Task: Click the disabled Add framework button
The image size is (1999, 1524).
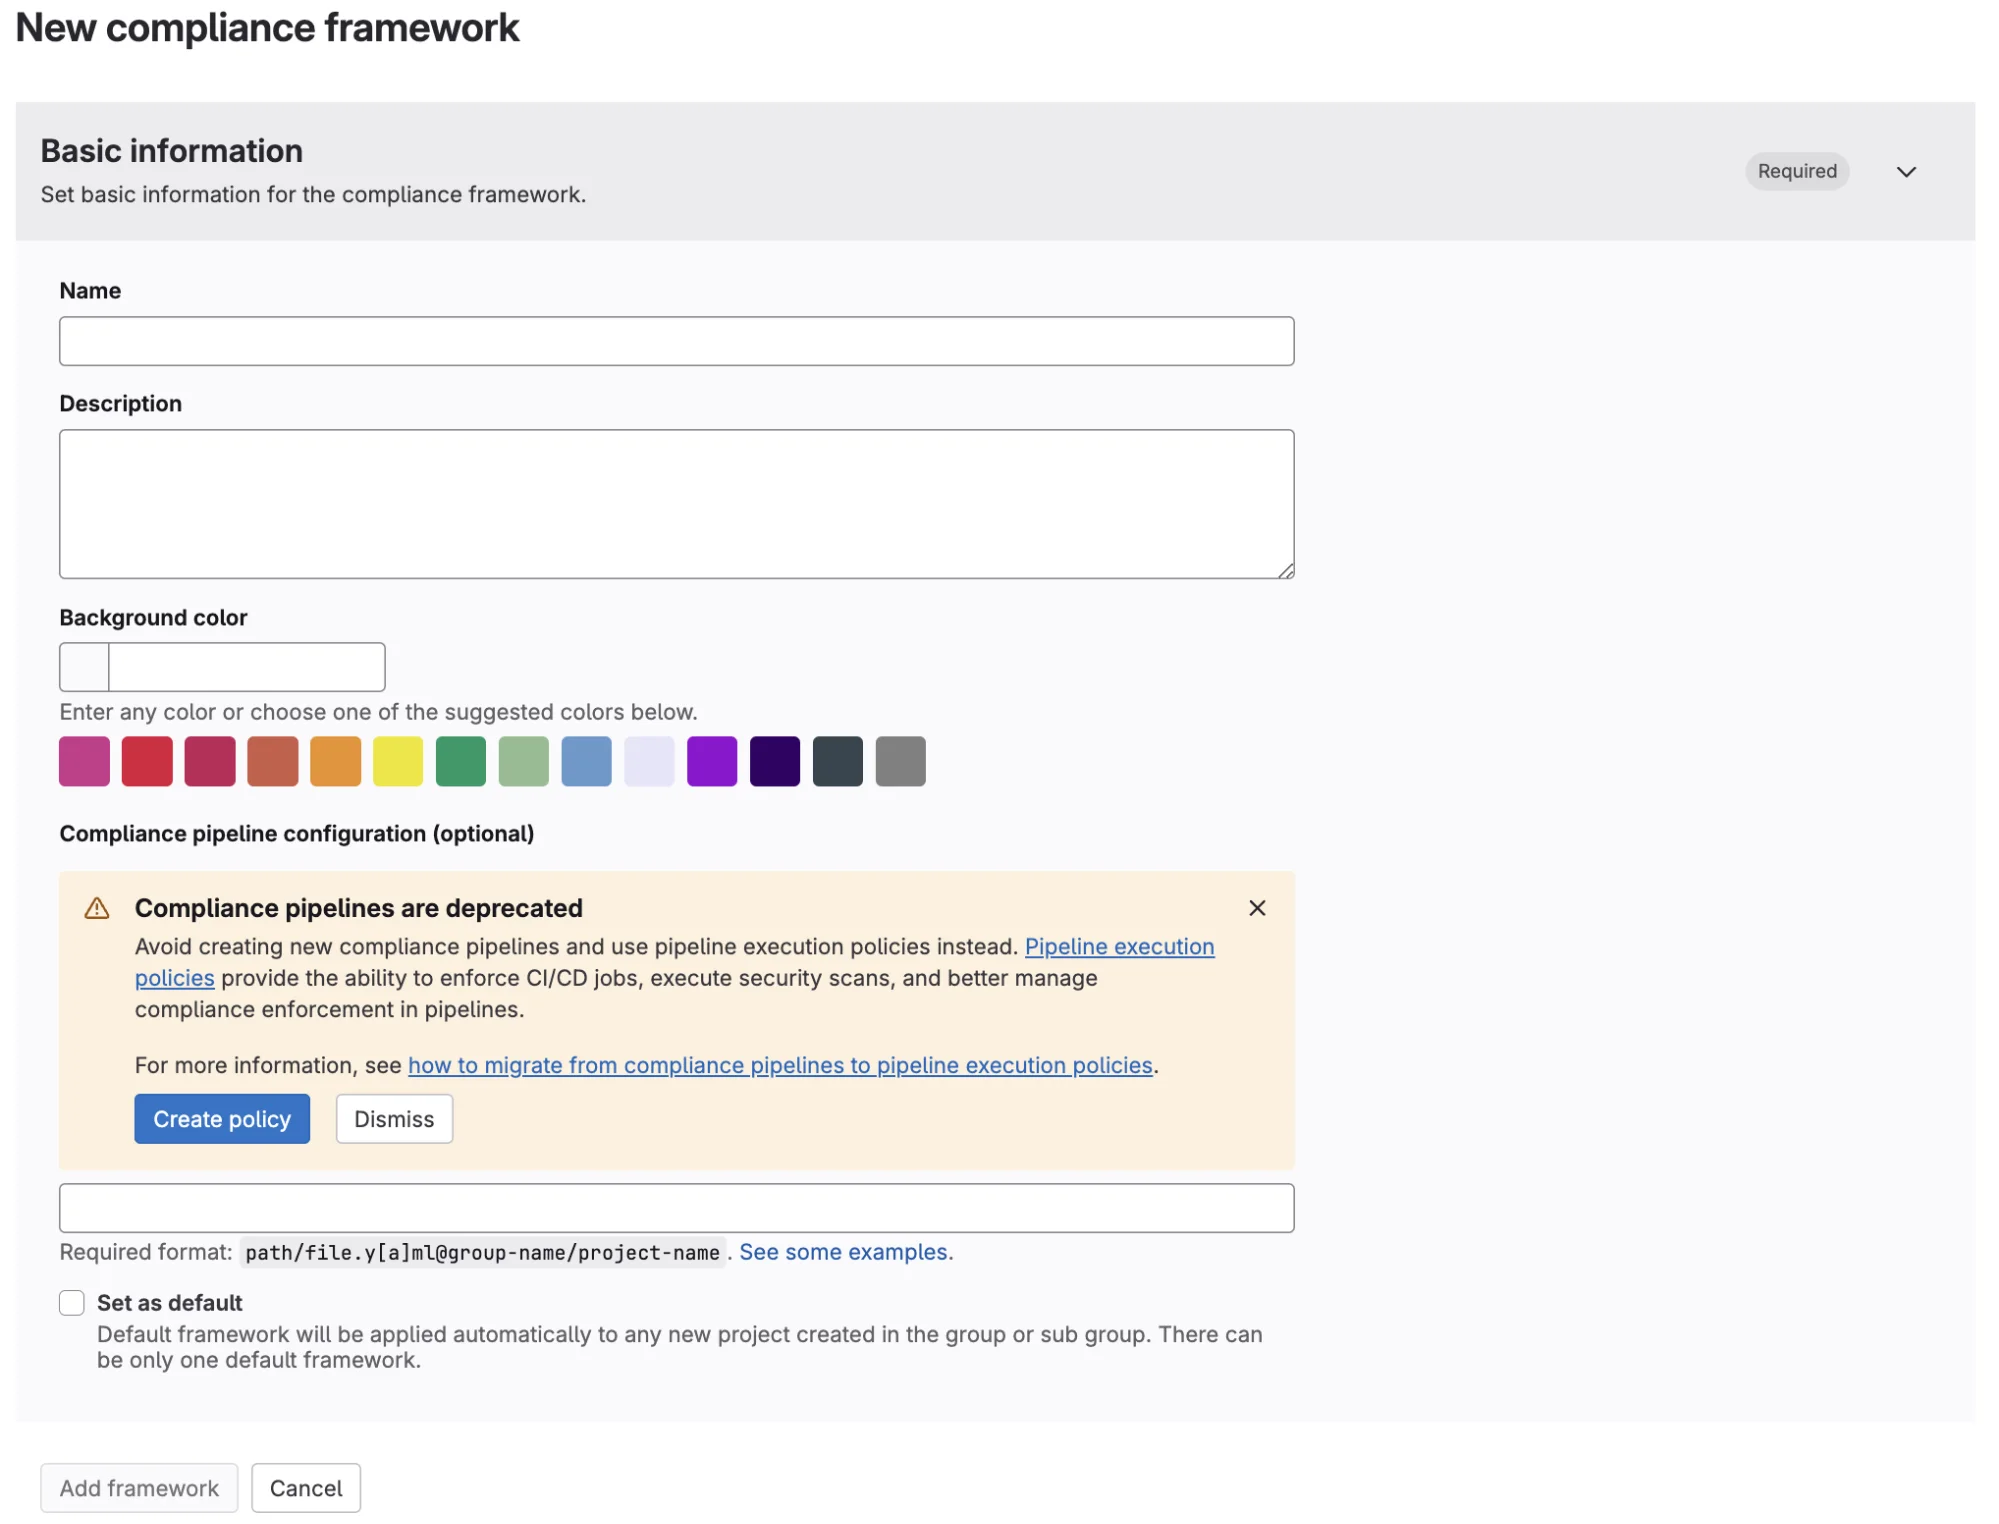Action: pos(139,1488)
